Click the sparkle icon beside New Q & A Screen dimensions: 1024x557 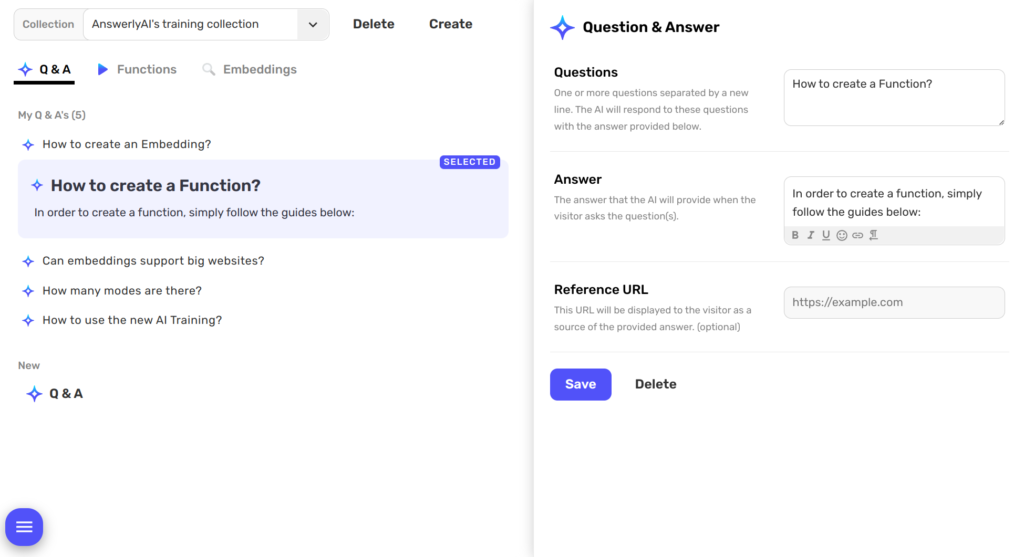coord(35,394)
